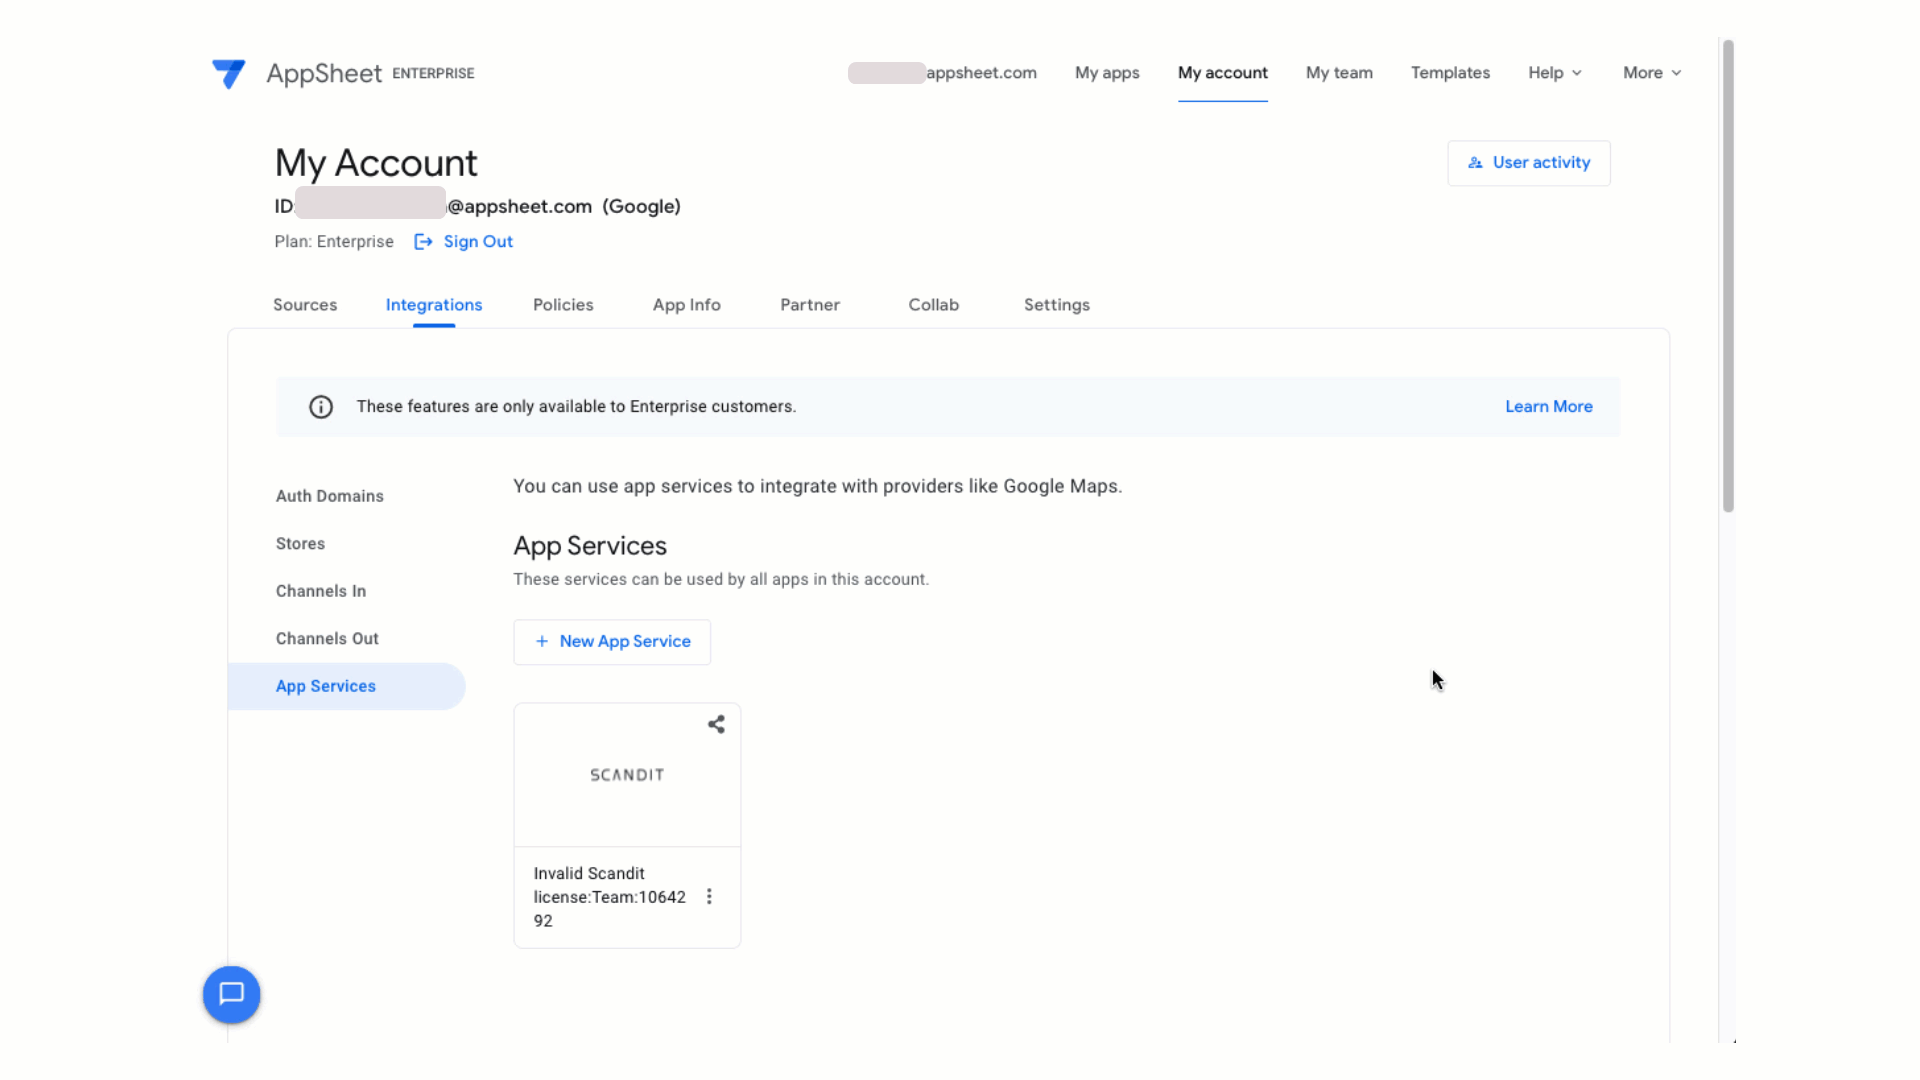Click the App Services heading
The image size is (1920, 1080).
tap(590, 546)
